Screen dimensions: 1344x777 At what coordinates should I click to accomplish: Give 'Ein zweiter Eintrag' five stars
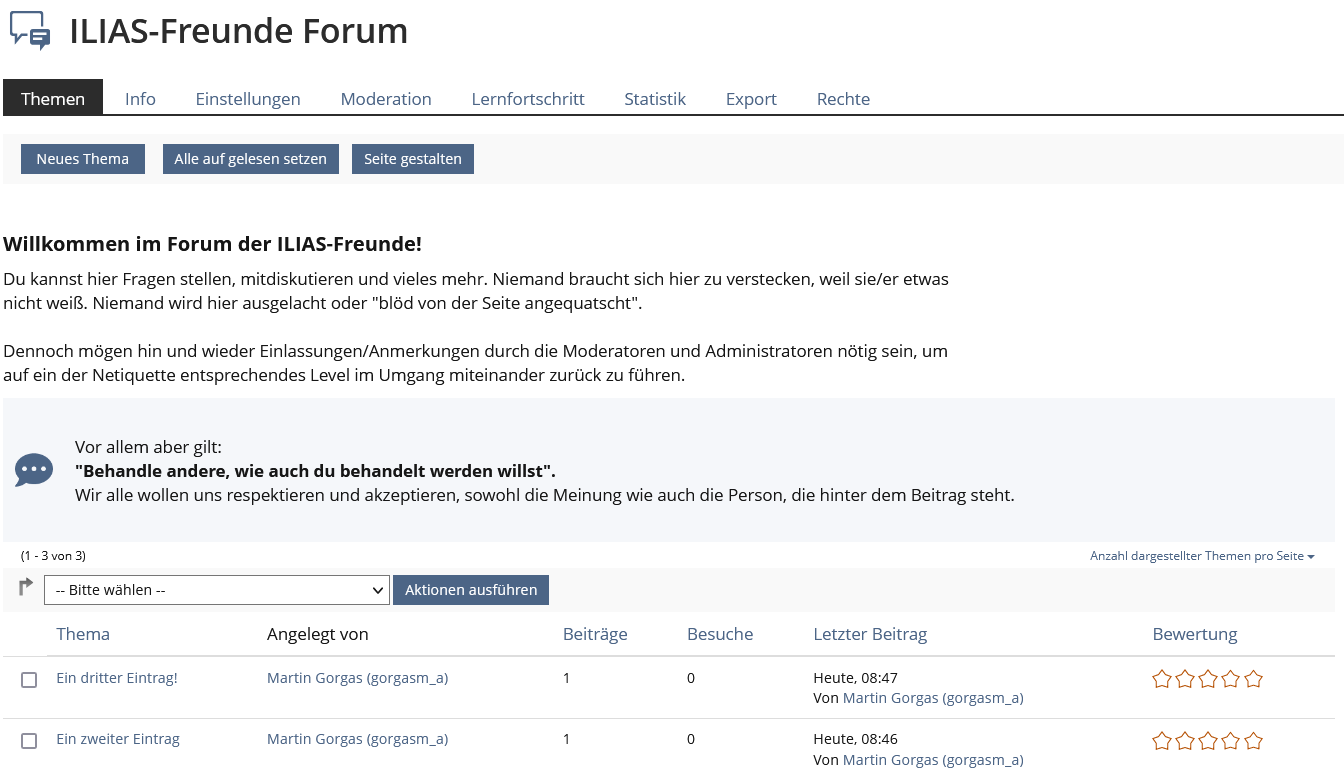tap(1254, 741)
